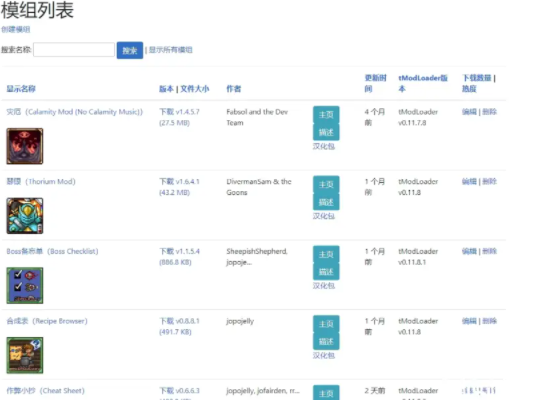The image size is (539, 402).
Task: Sort by tModLoader版本 column header
Action: tap(423, 83)
